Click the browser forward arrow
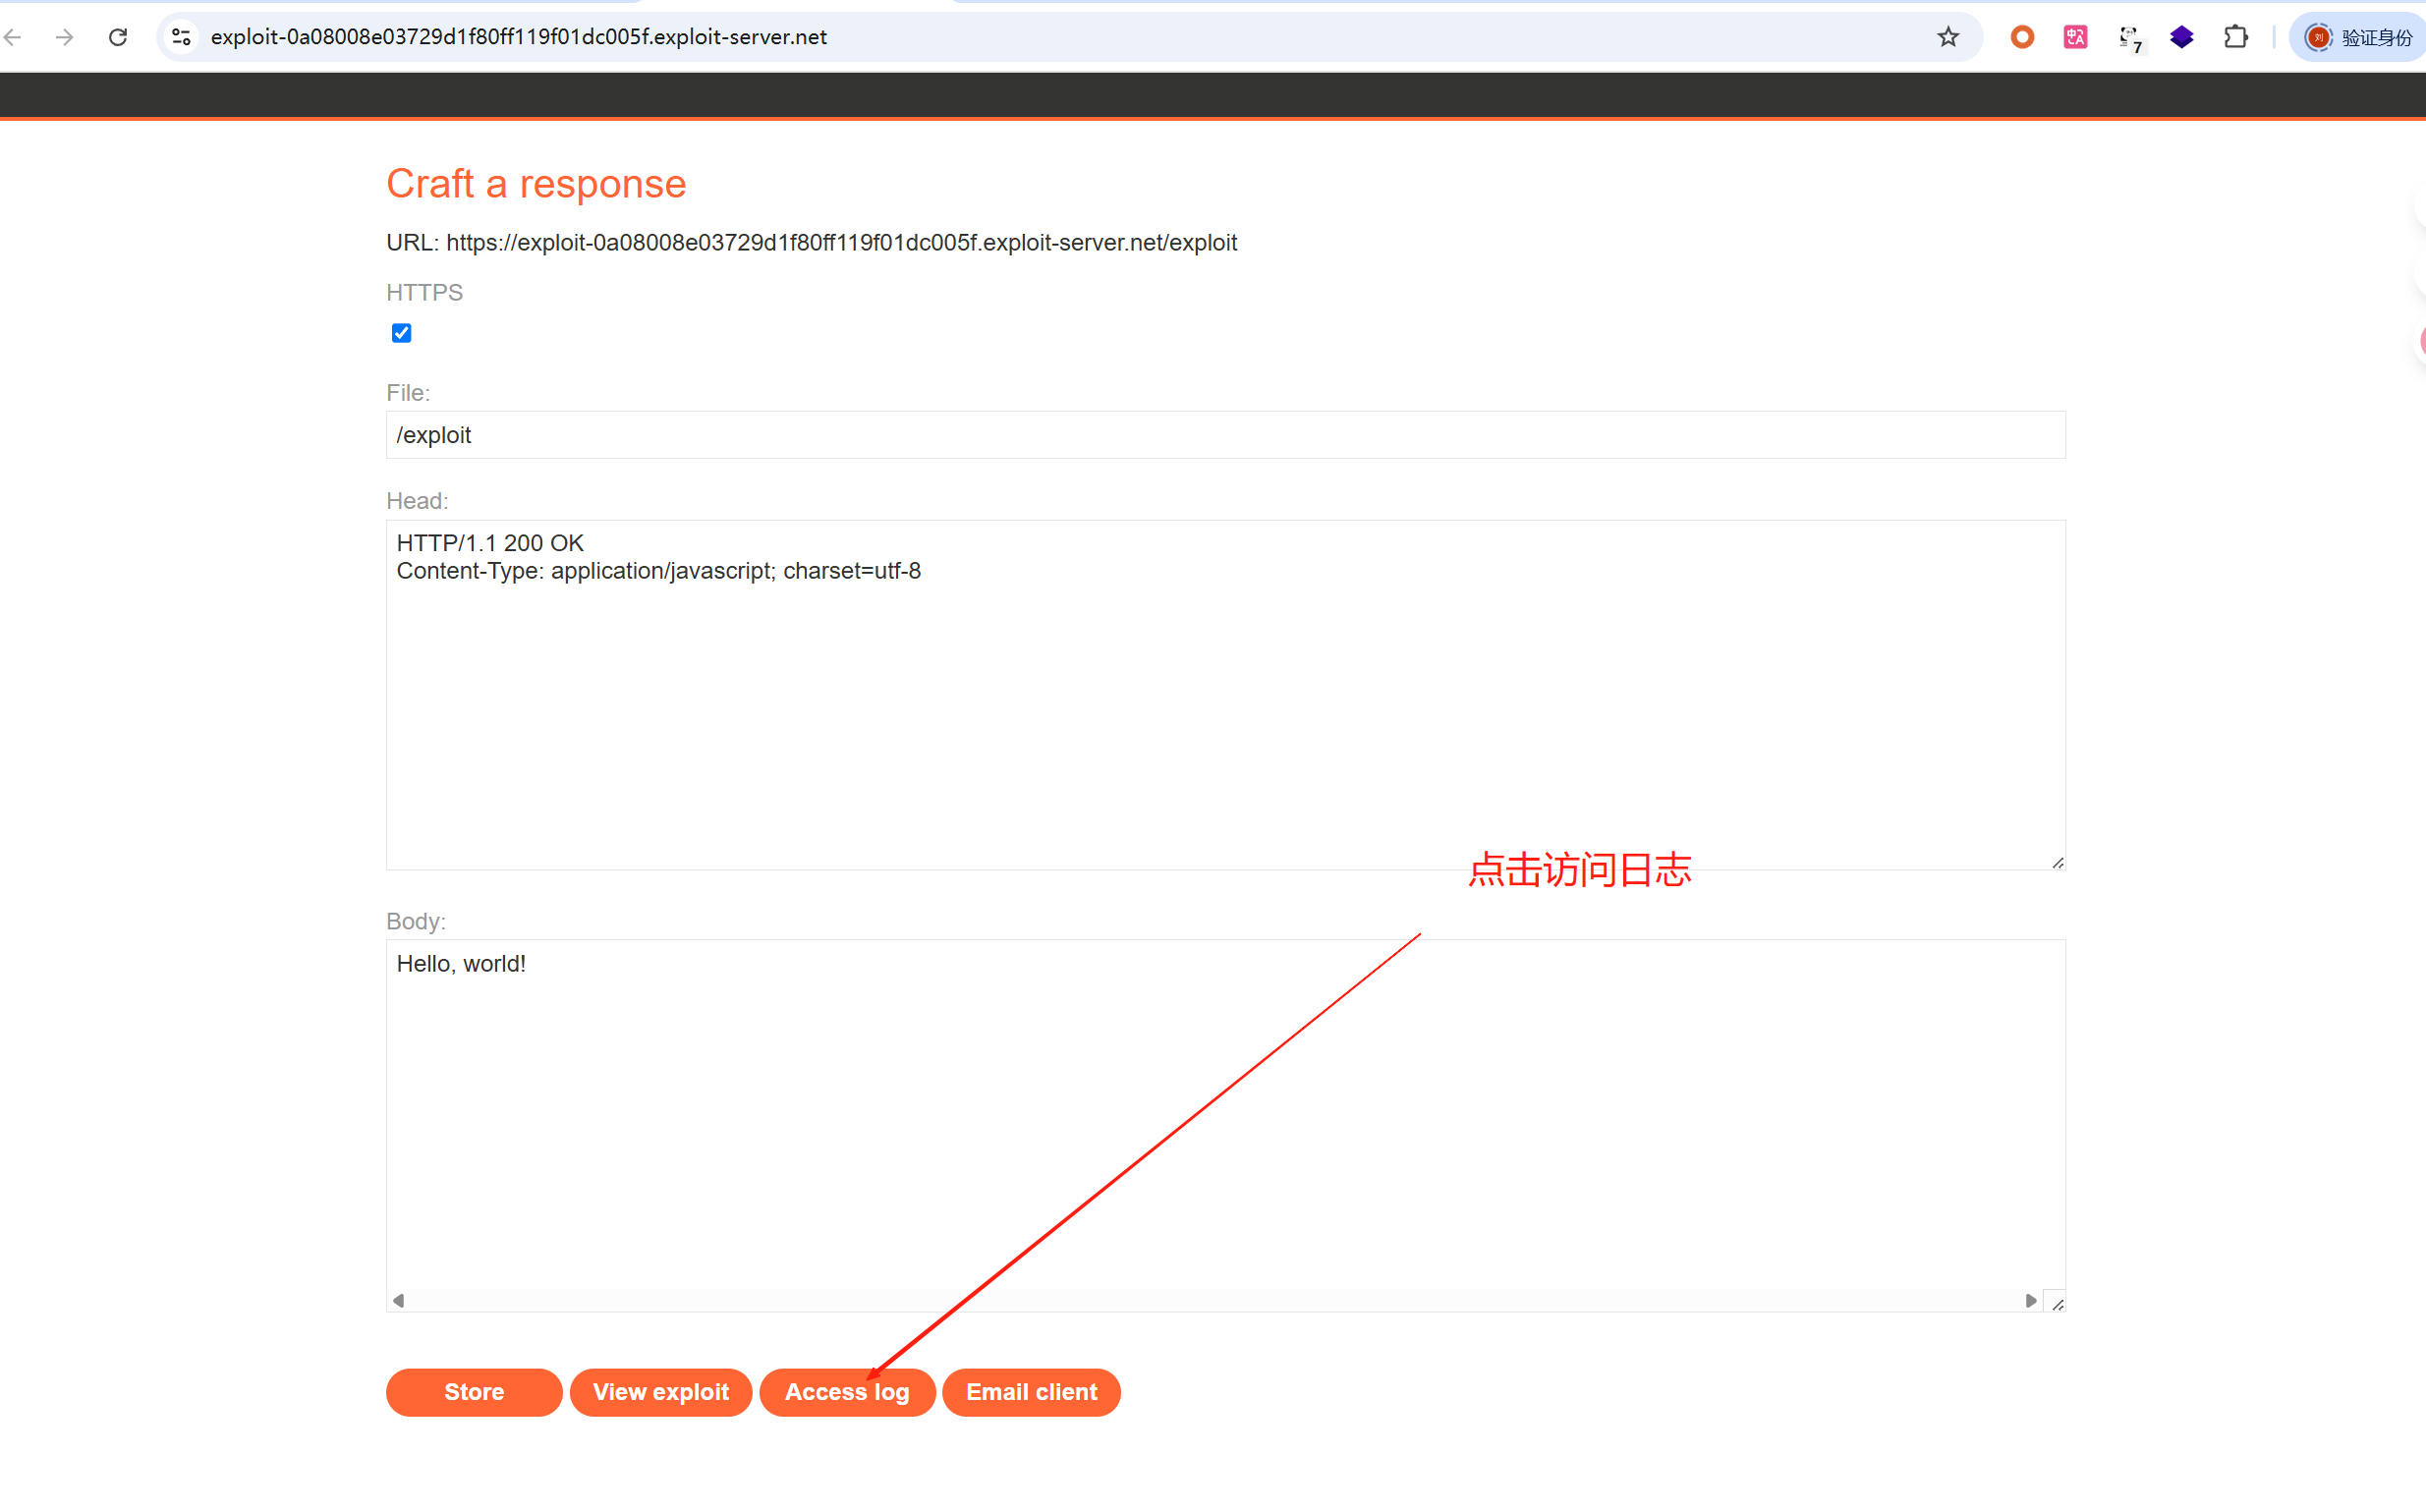Screen dimensions: 2426x1512 point(65,37)
